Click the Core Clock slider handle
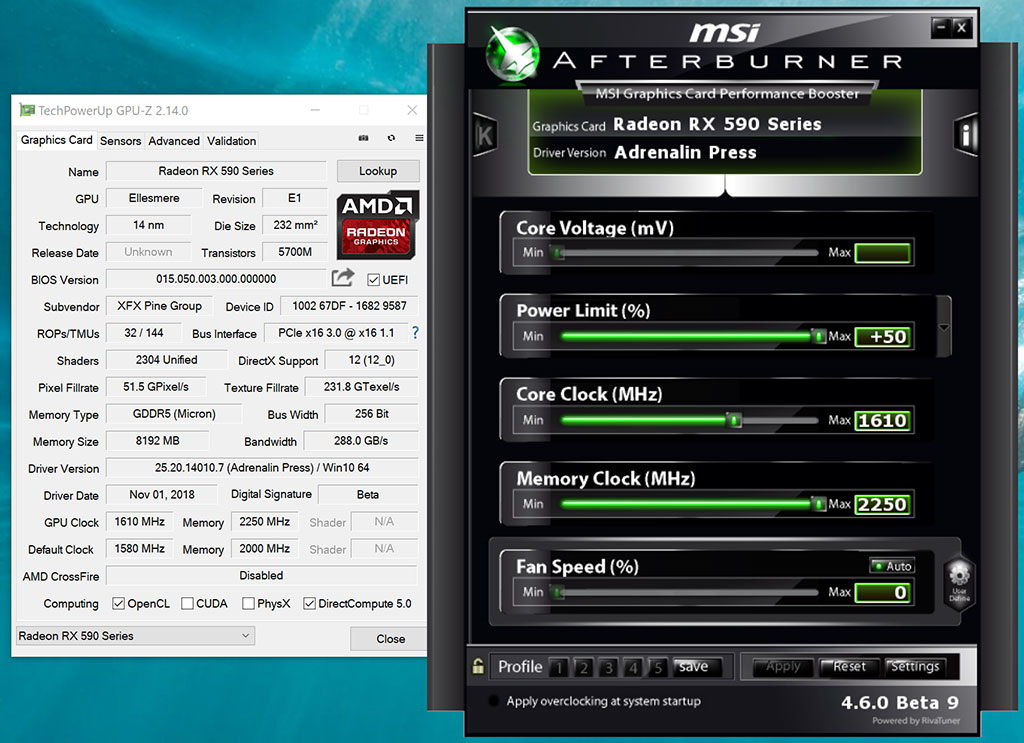This screenshot has width=1024, height=743. tap(734, 420)
